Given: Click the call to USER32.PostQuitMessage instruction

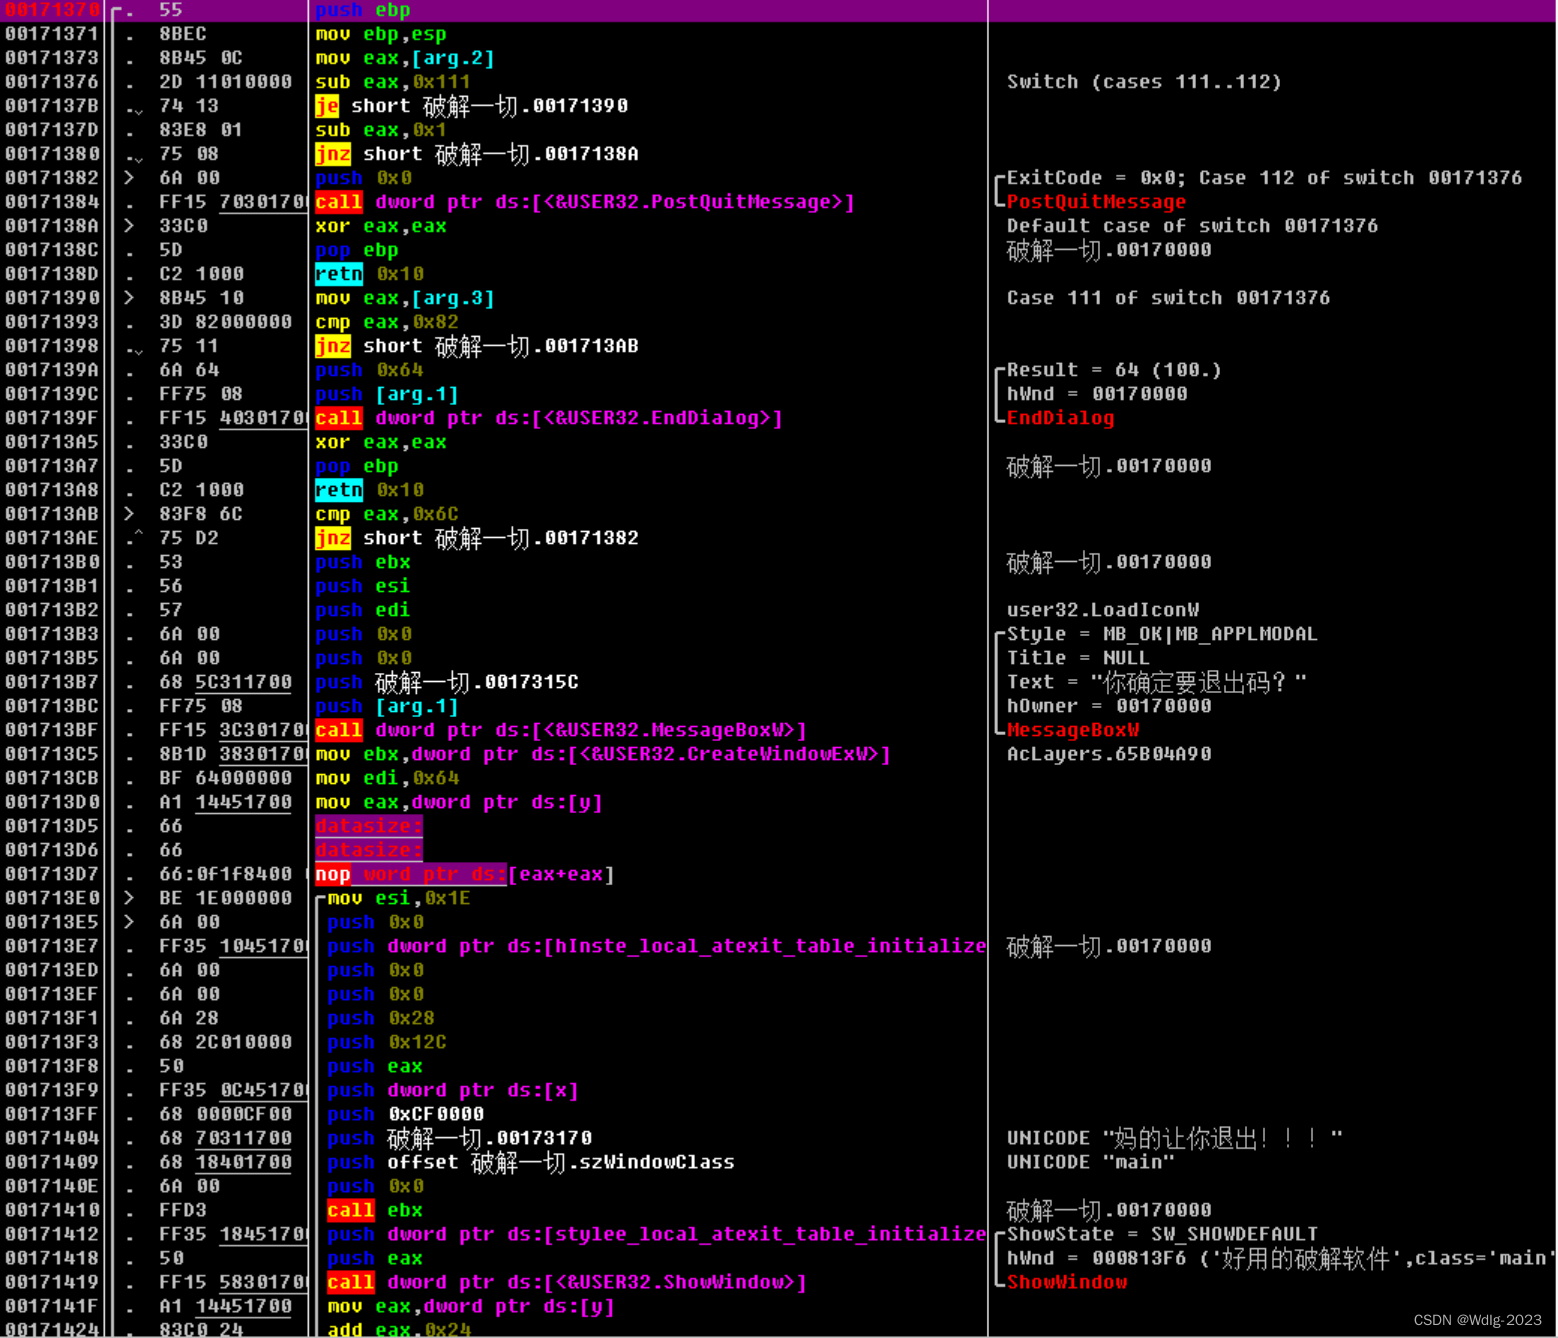Looking at the screenshot, I should (x=585, y=202).
